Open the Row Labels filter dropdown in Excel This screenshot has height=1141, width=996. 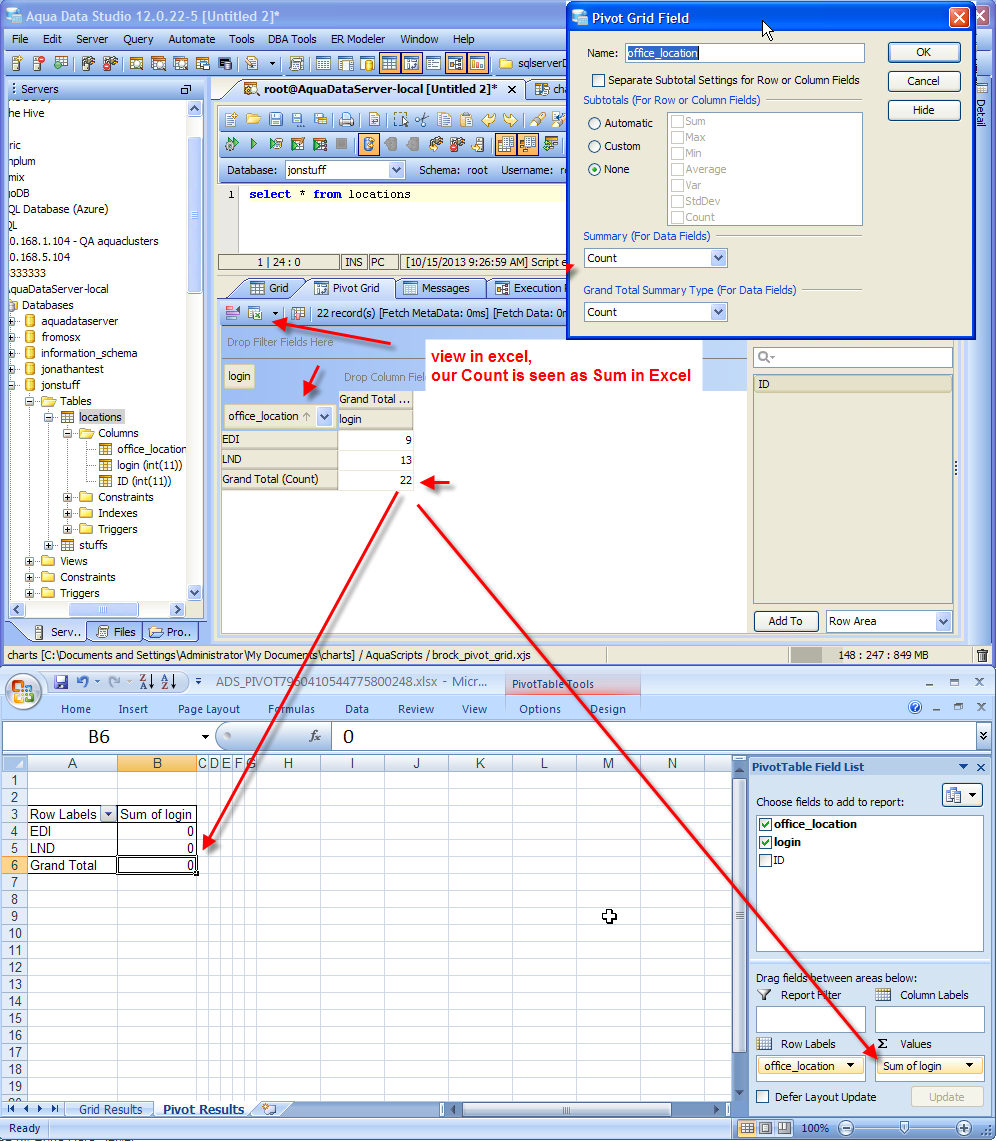[x=108, y=814]
